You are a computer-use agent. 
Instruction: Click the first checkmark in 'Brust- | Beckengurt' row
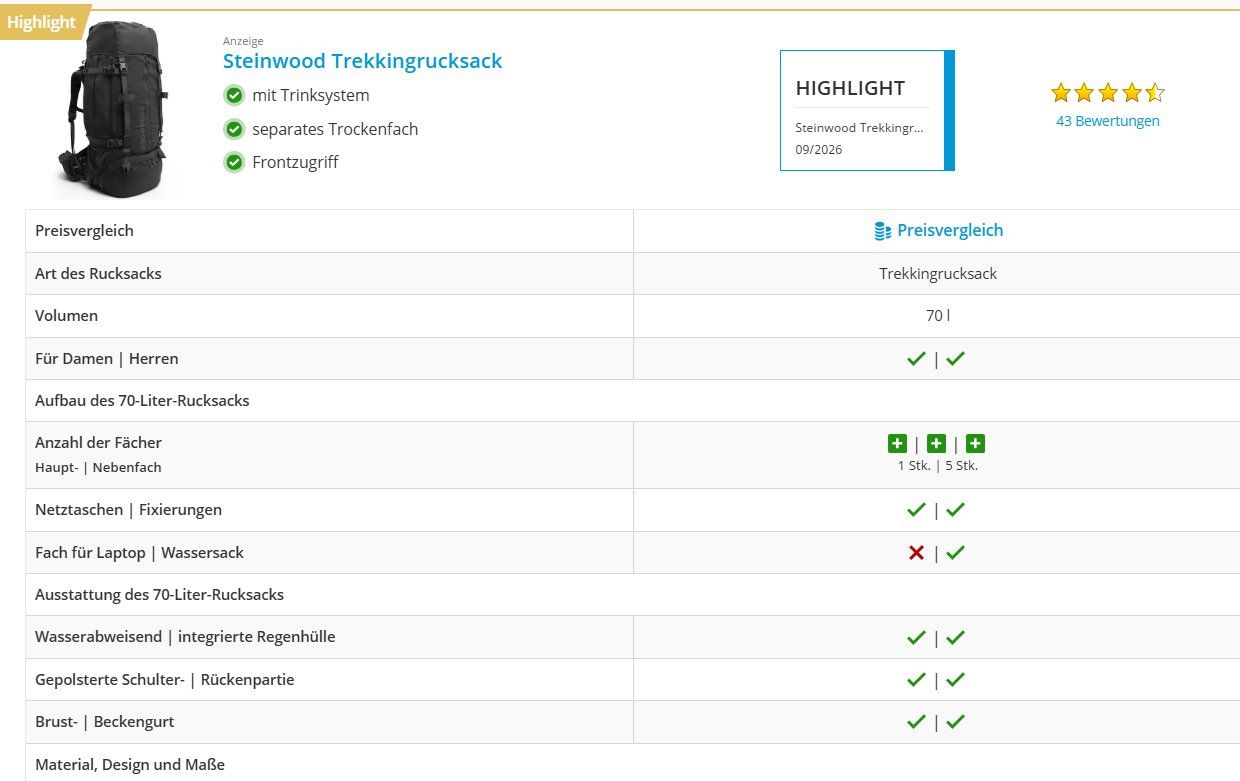coord(916,722)
